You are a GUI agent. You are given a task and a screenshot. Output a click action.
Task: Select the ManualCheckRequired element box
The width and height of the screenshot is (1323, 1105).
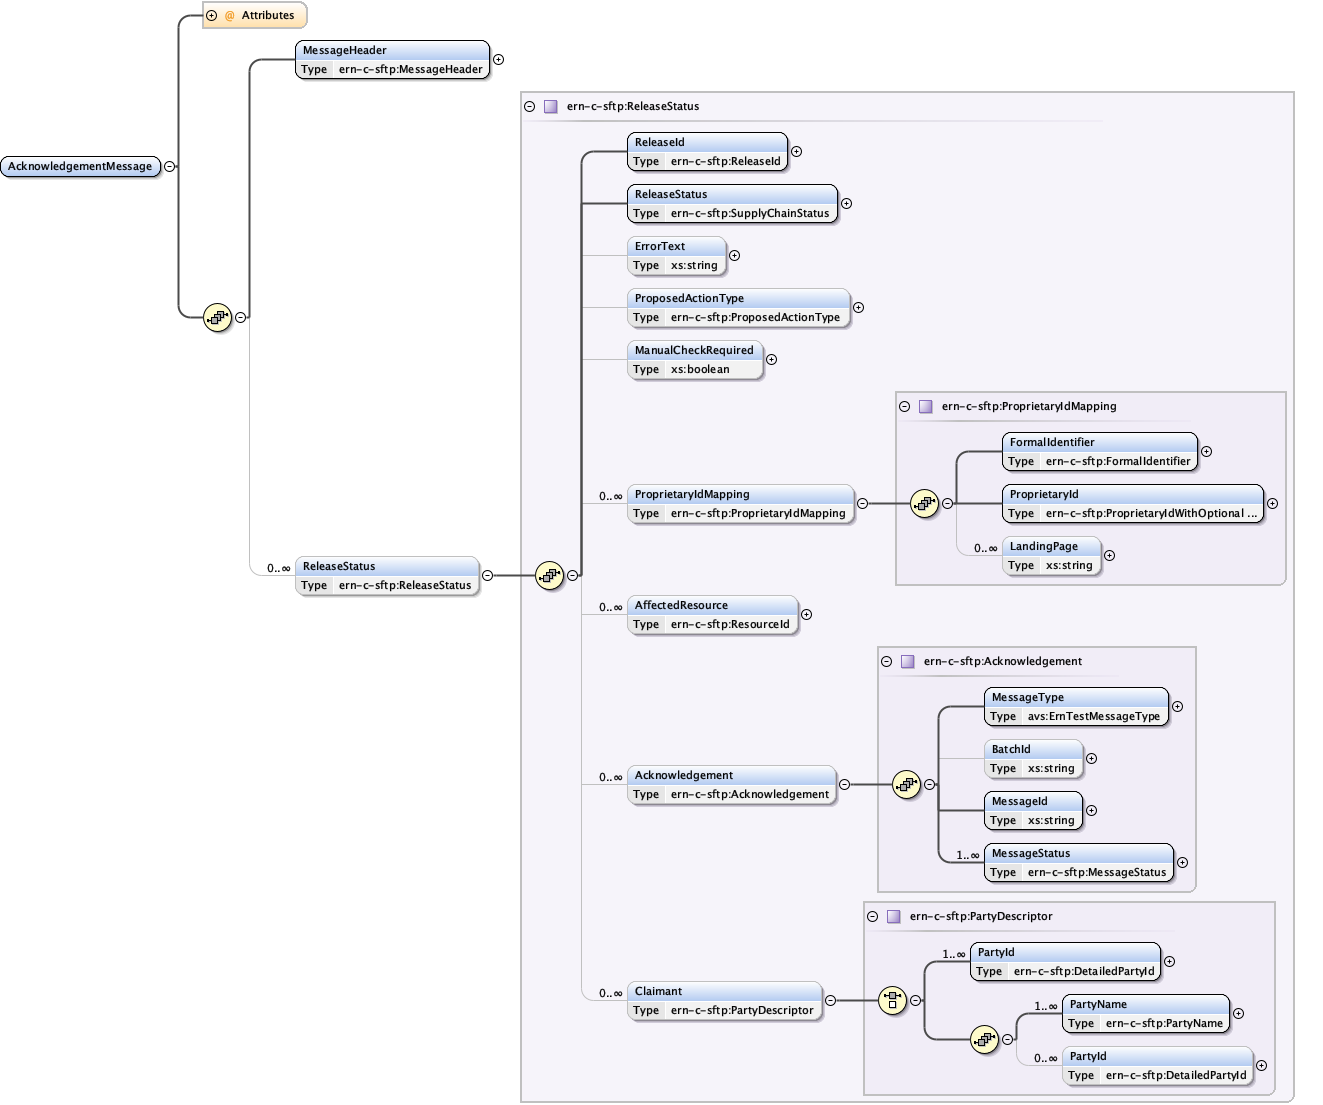click(695, 360)
